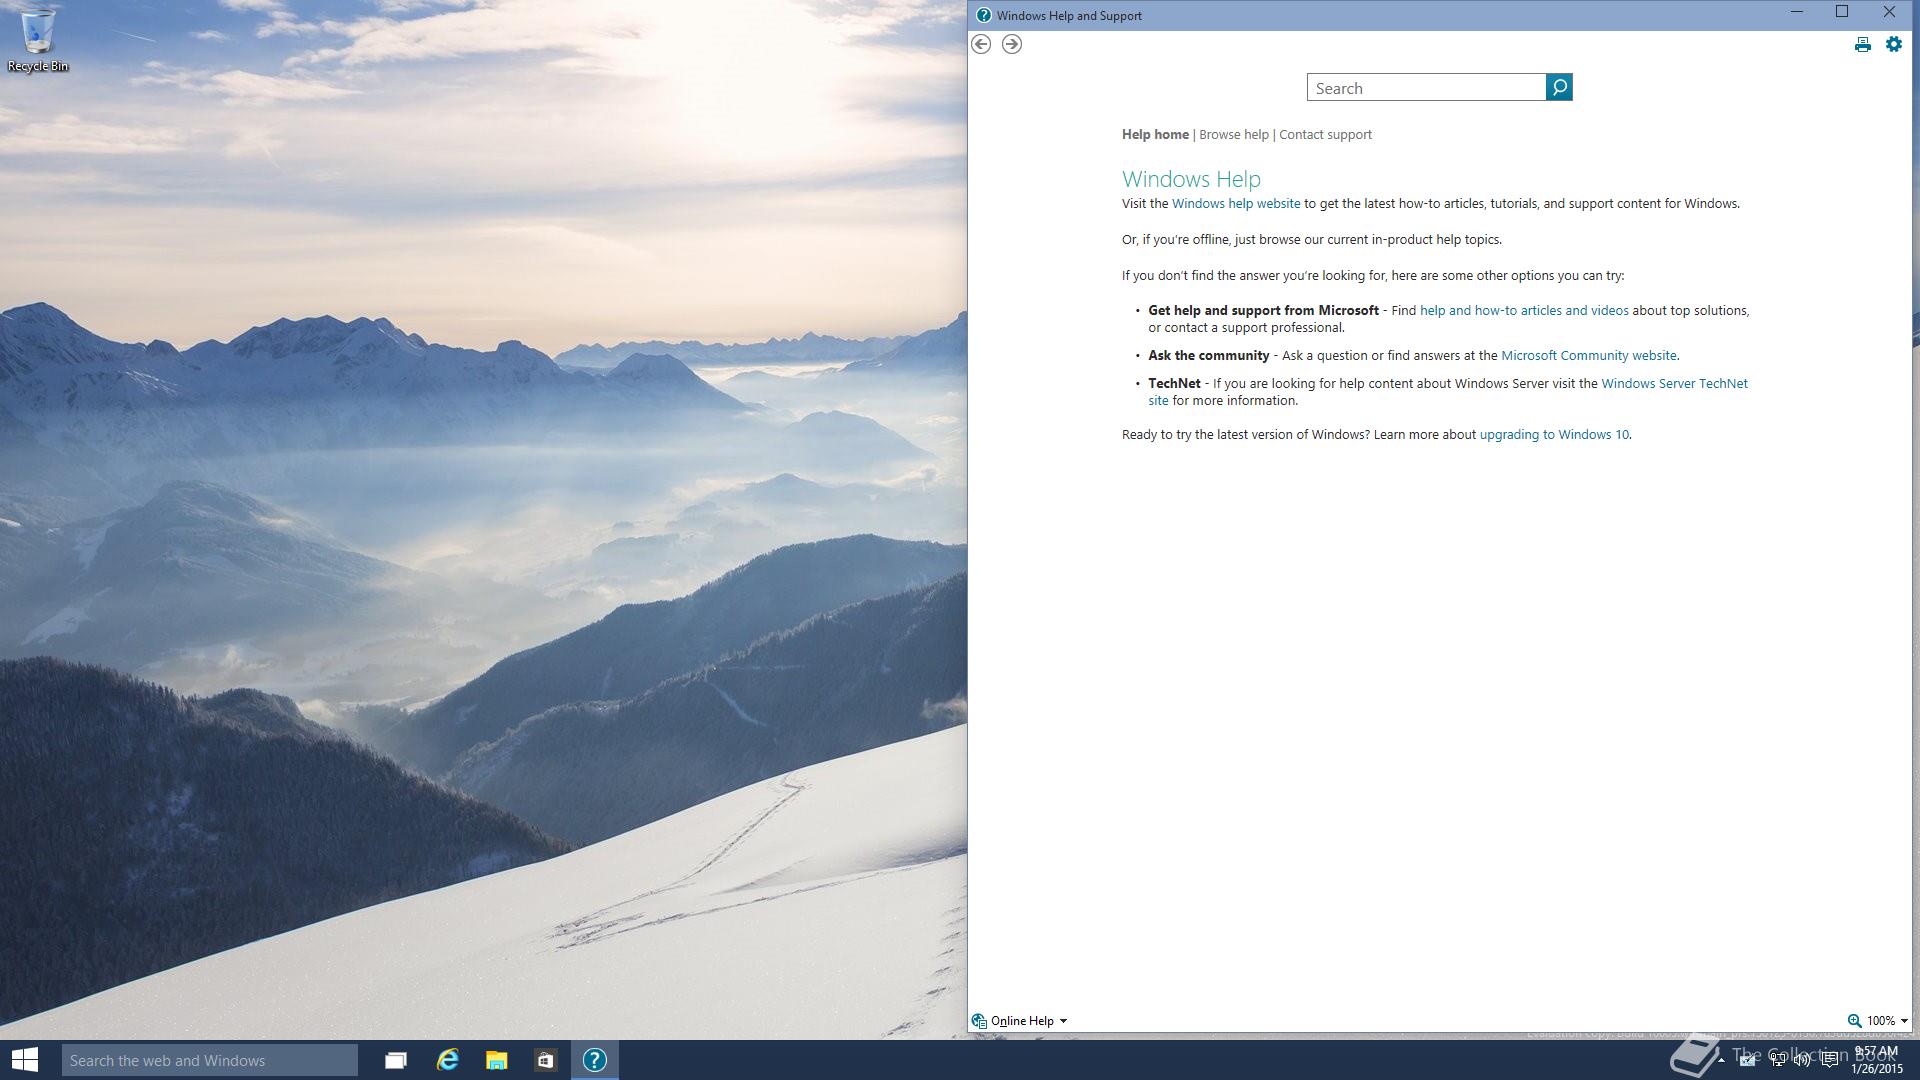
Task: Focus the Search the web and Windows box
Action: pyautogui.click(x=210, y=1060)
